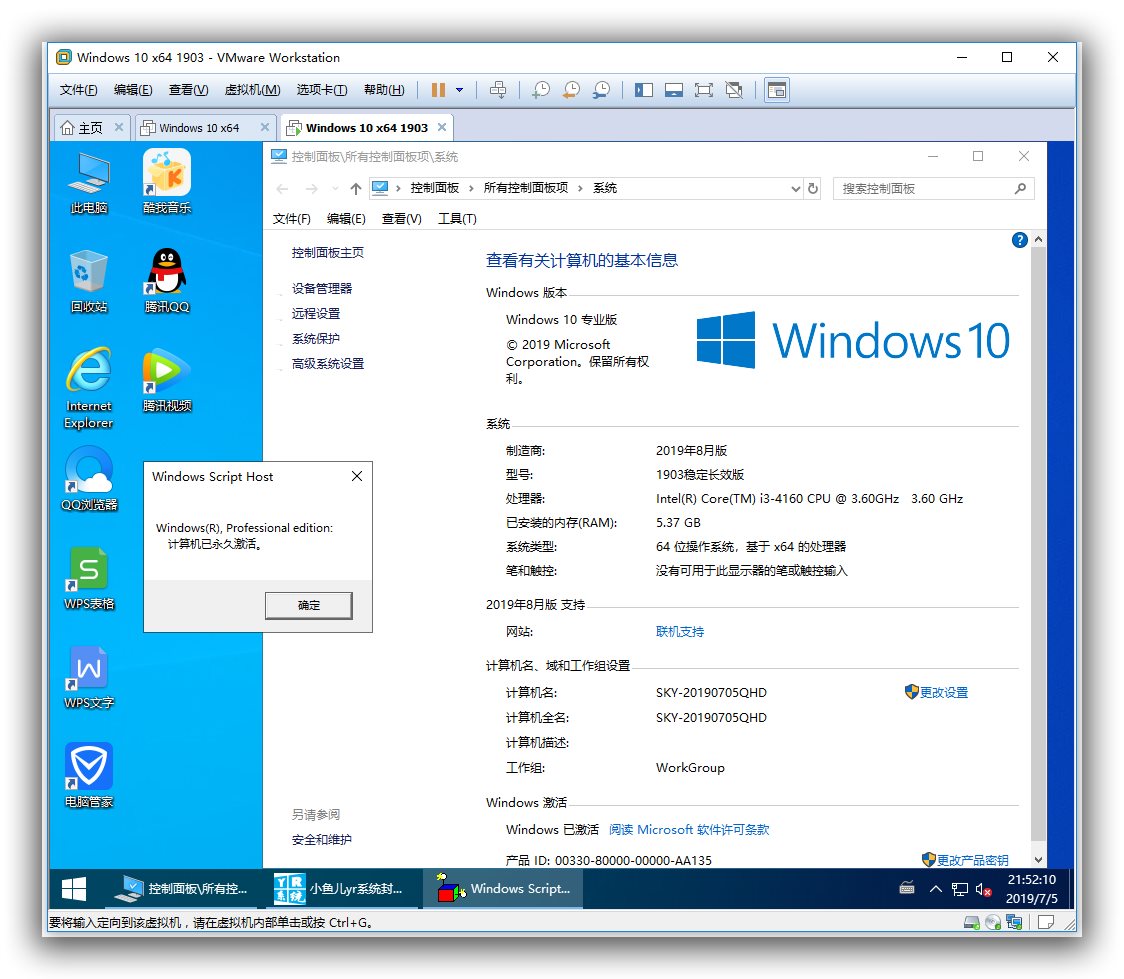Close the Windows 10 x64 1903 tab
This screenshot has height=979, width=1124.
(x=442, y=127)
